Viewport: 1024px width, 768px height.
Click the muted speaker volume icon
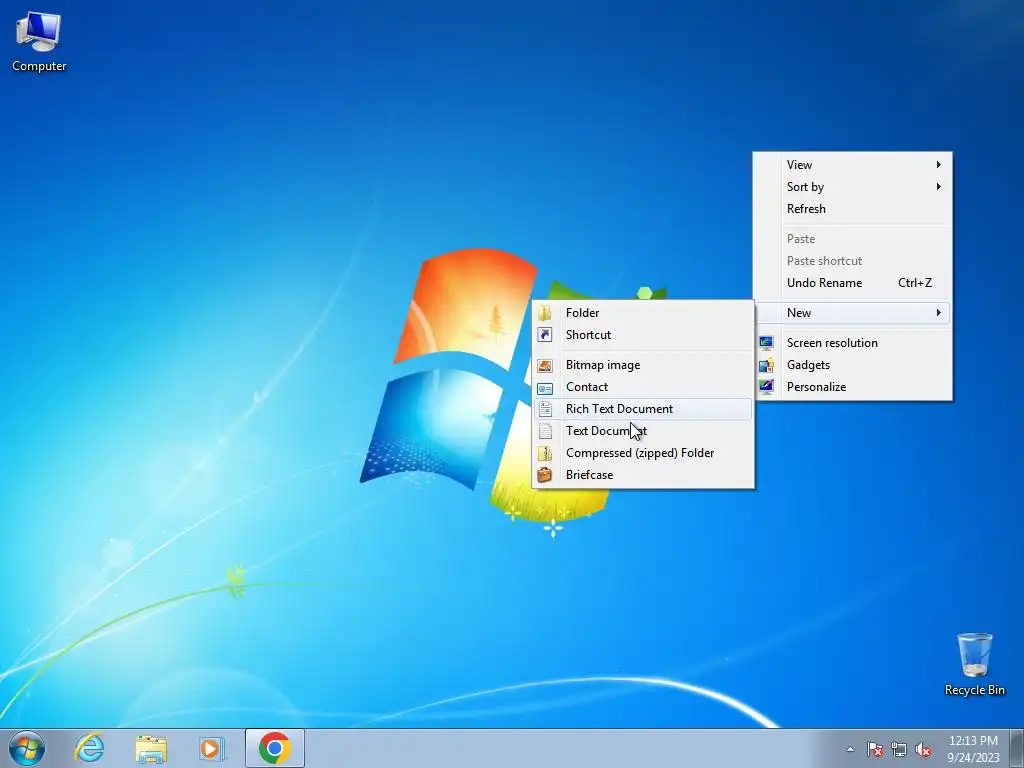pos(923,749)
